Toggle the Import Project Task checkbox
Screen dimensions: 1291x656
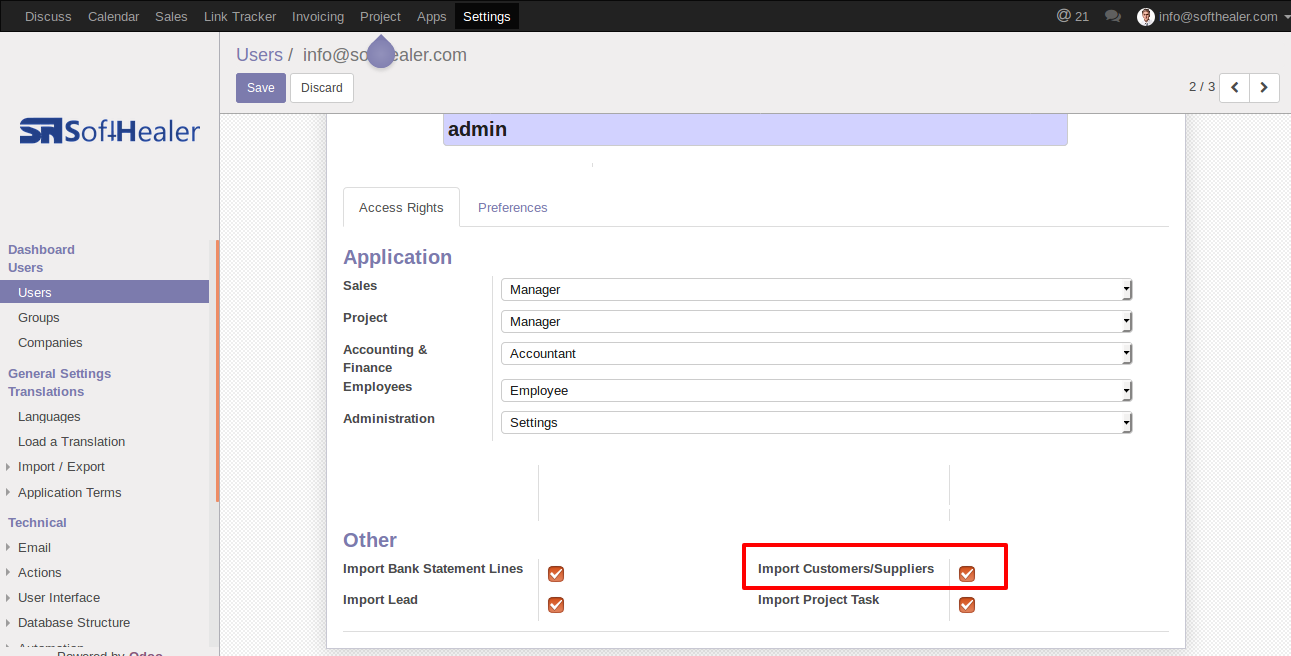tap(967, 605)
